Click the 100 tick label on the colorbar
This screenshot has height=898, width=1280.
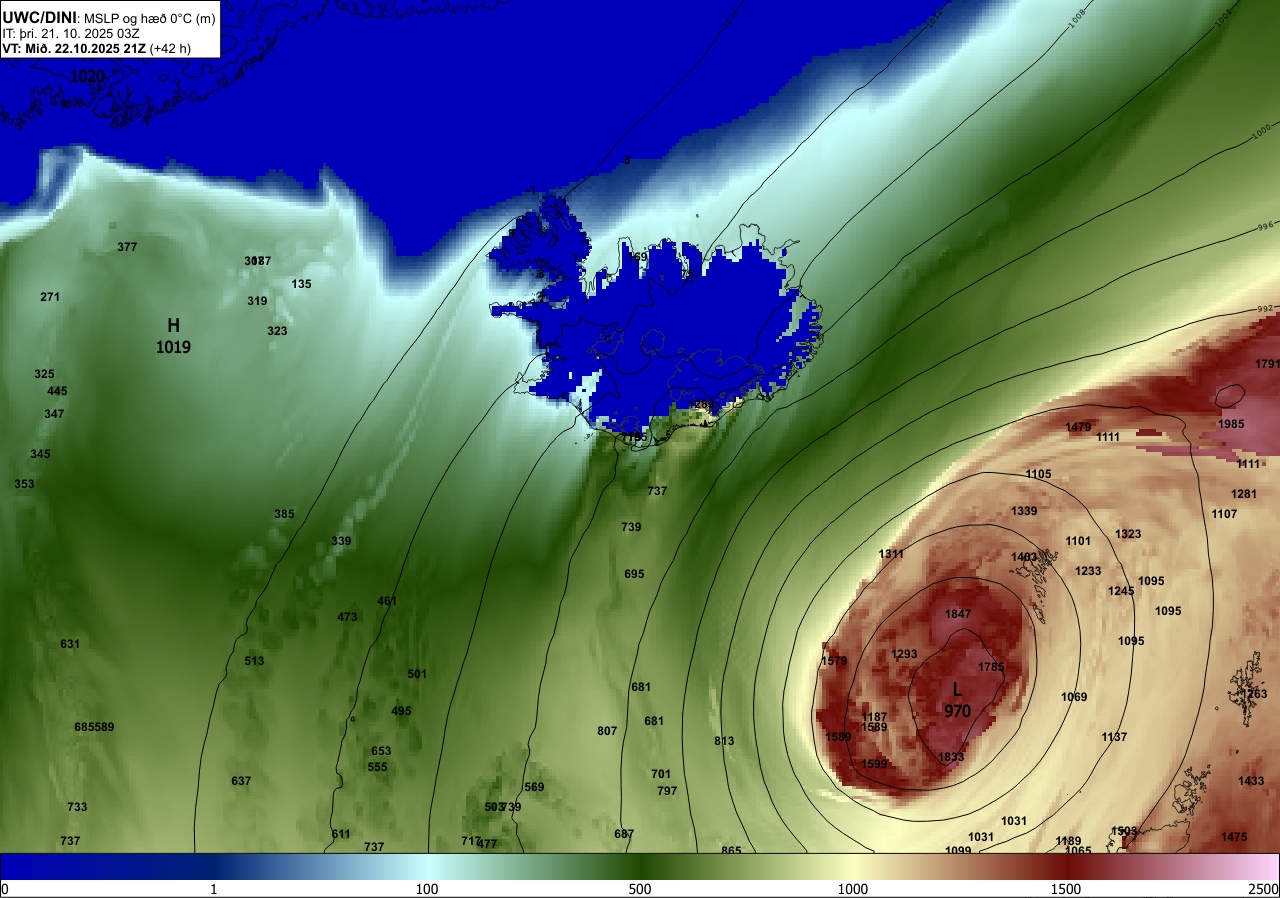pyautogui.click(x=427, y=889)
